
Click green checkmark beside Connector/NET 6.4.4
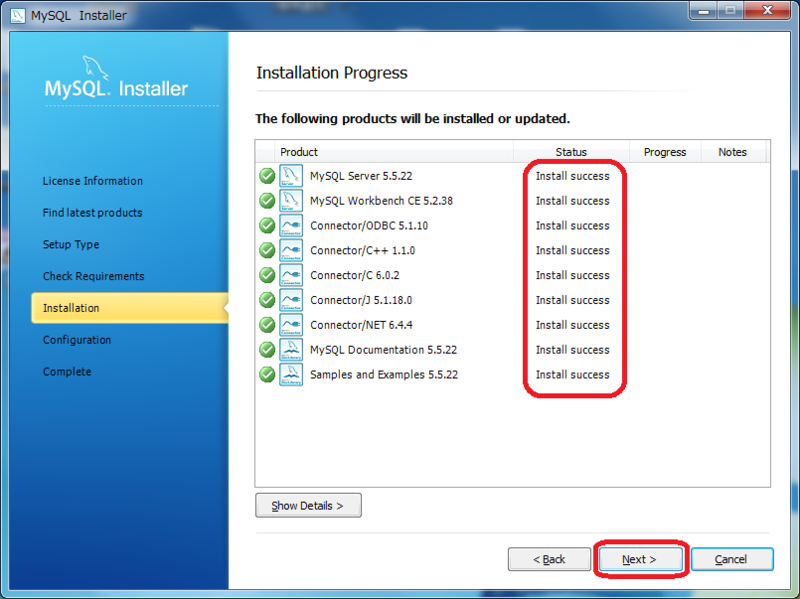267,325
